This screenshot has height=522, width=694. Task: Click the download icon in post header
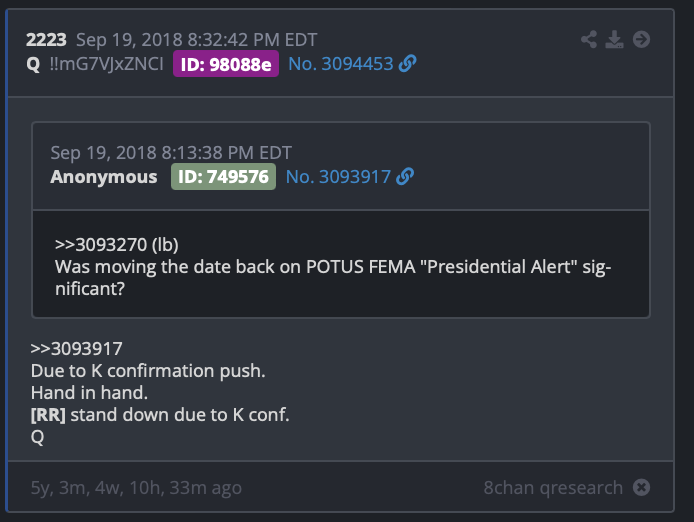click(615, 40)
